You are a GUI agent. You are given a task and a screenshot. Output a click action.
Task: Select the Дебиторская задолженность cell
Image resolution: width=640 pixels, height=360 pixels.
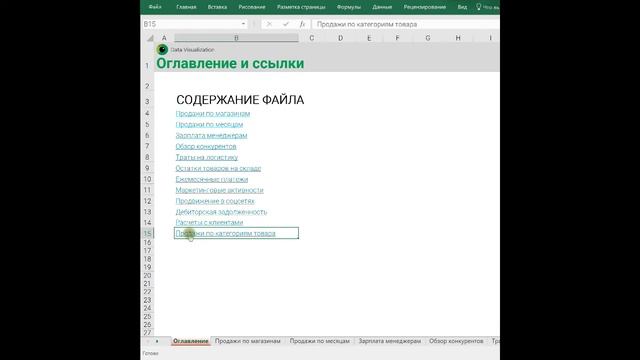point(221,212)
